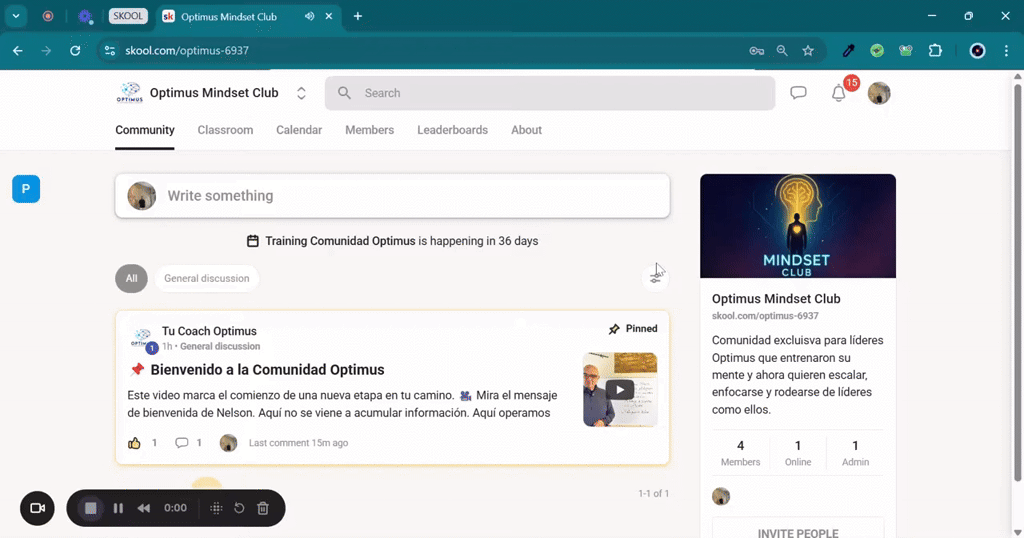Click Last comment 15m ago text
This screenshot has height=538, width=1024.
tap(298, 443)
